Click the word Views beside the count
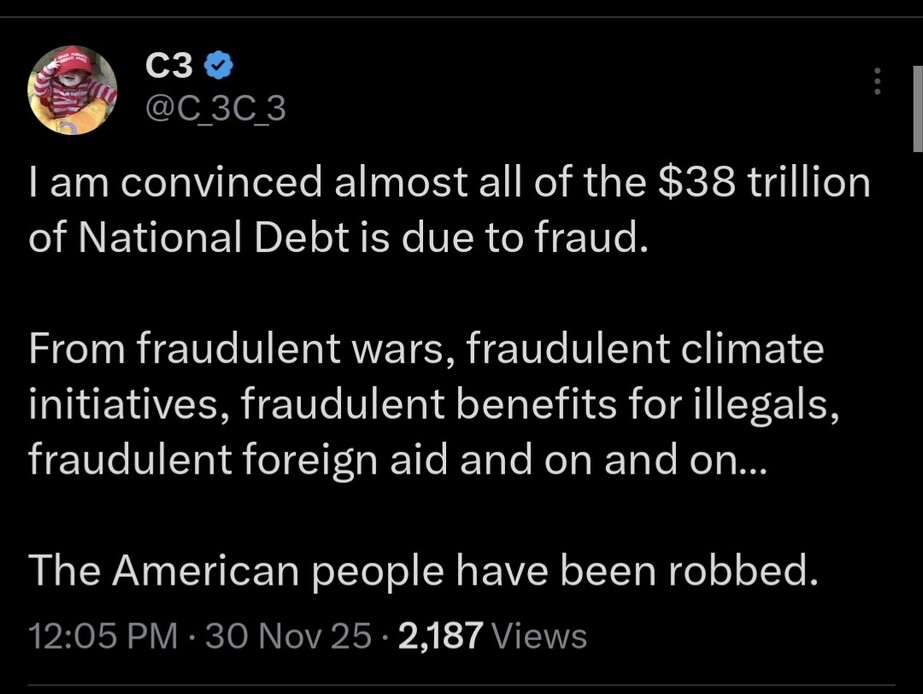Image resolution: width=923 pixels, height=694 pixels. tap(540, 635)
